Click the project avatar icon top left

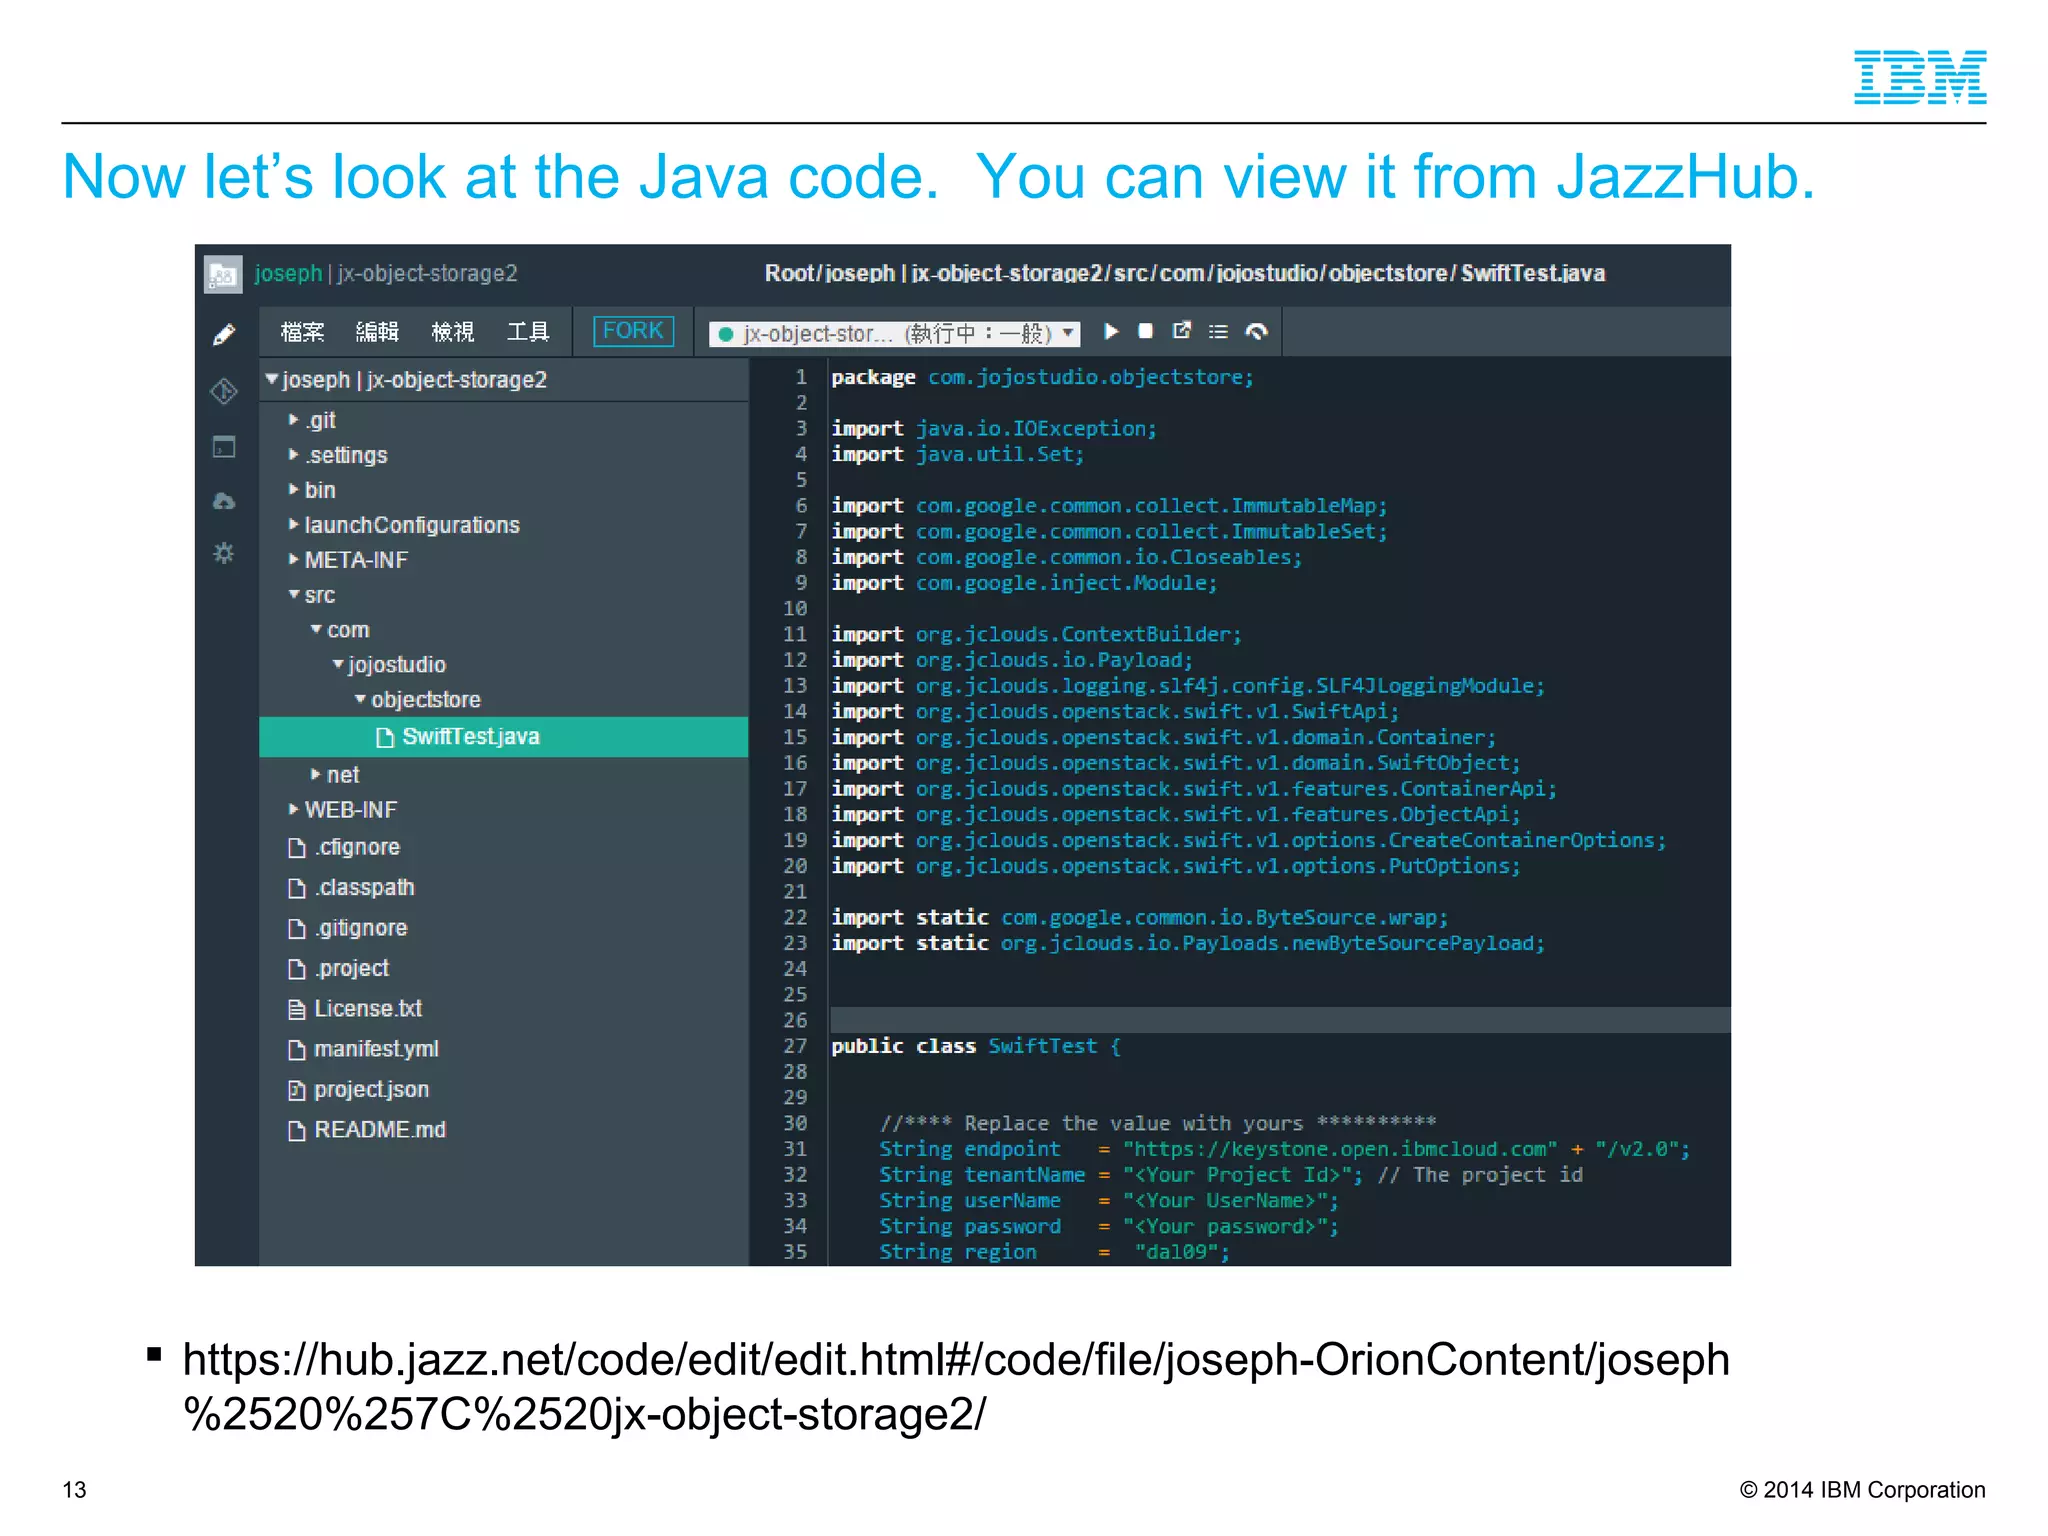222,273
